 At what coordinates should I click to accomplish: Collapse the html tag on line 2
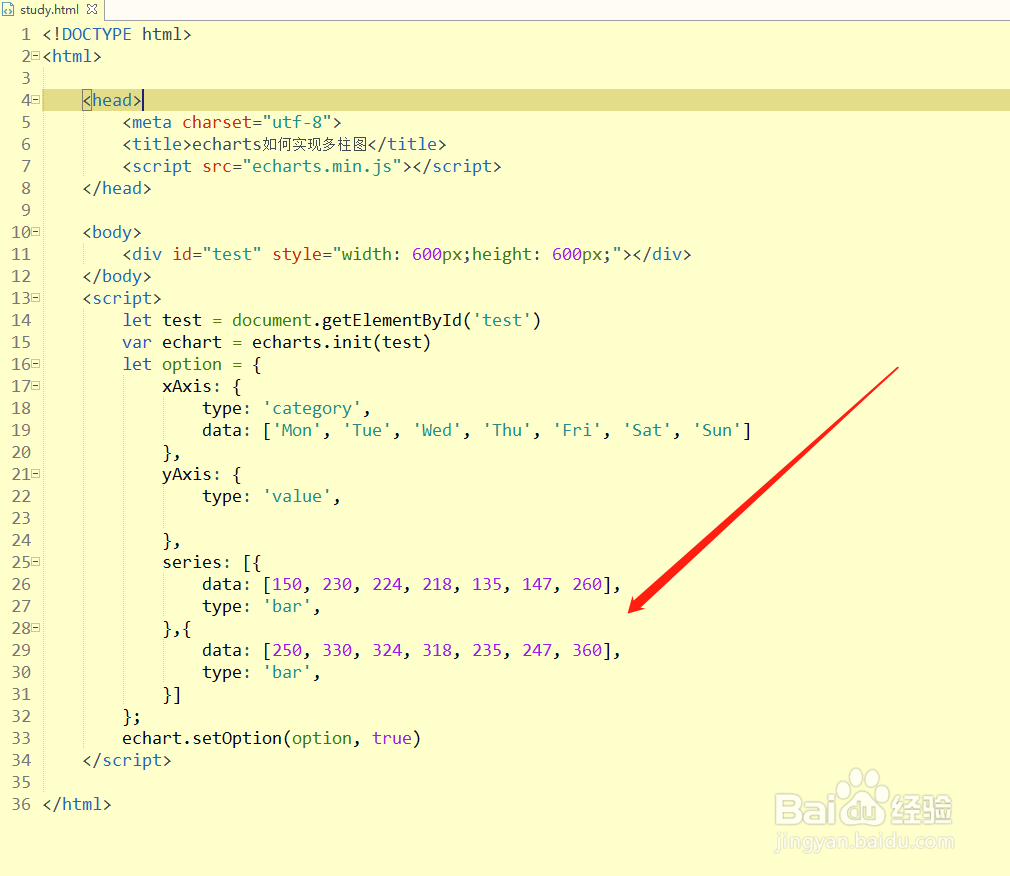(35, 56)
